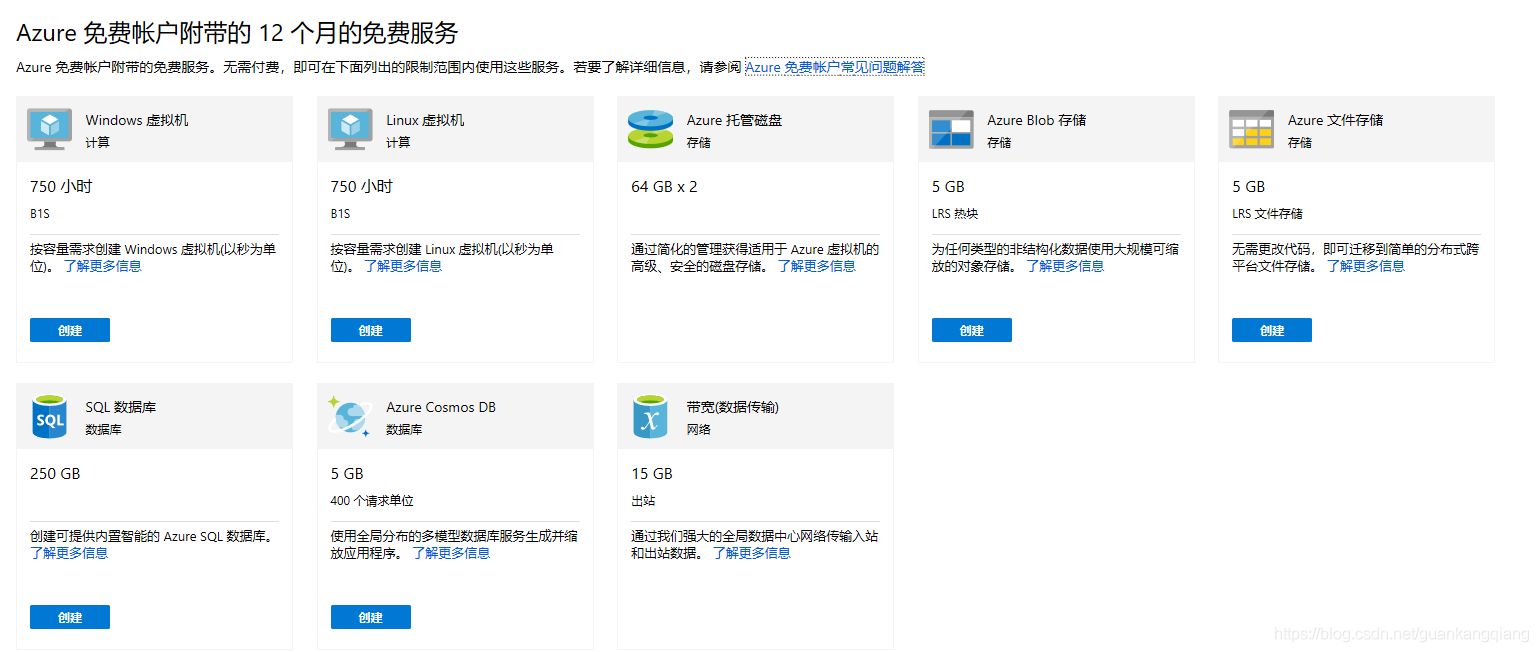
Task: Click the 250 GB value
Action: [x=55, y=474]
